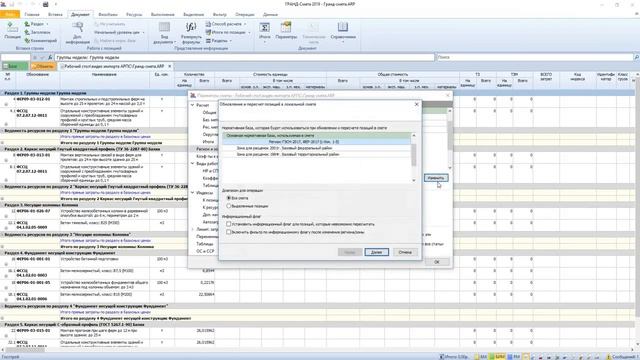Collapse the Расчет tree node

click(193, 105)
